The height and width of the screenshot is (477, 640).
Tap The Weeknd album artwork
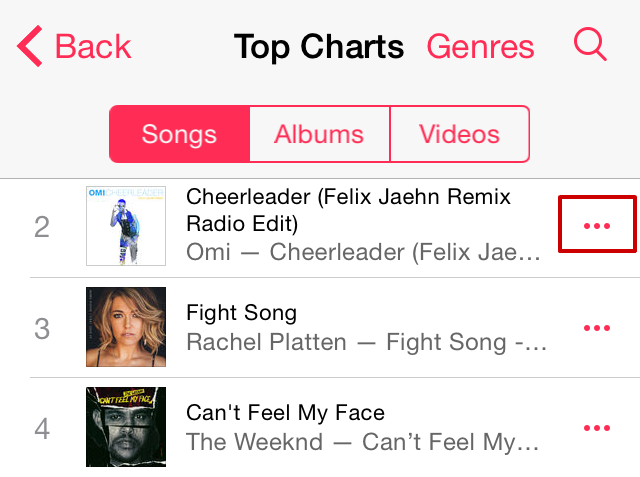[126, 428]
